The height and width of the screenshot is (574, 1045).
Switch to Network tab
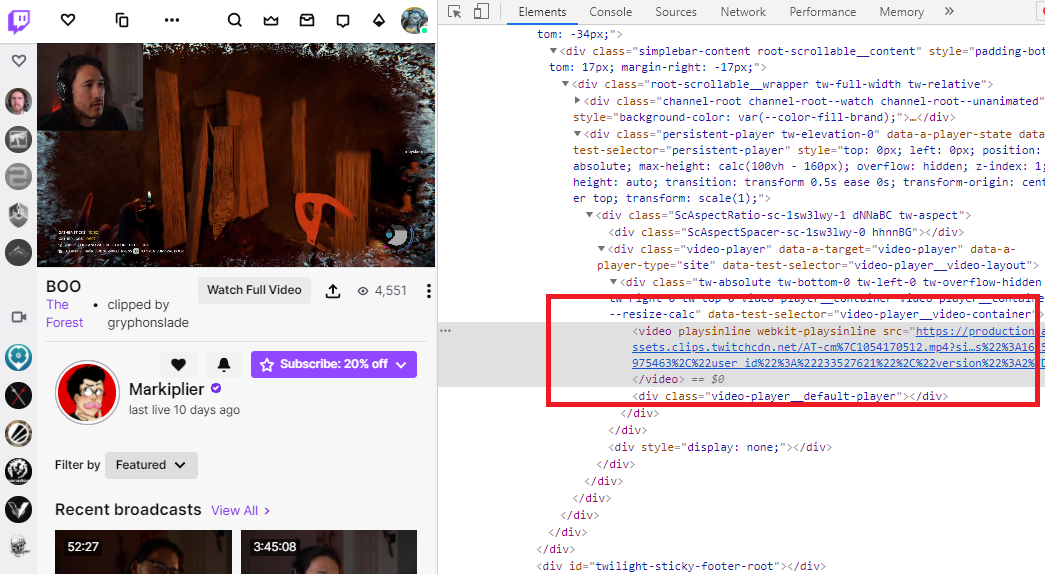(743, 12)
